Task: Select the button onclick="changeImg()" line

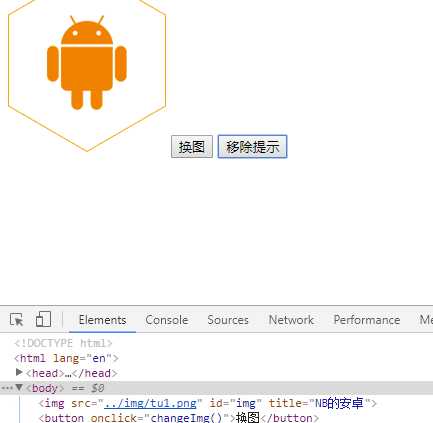Action: pyautogui.click(x=179, y=418)
